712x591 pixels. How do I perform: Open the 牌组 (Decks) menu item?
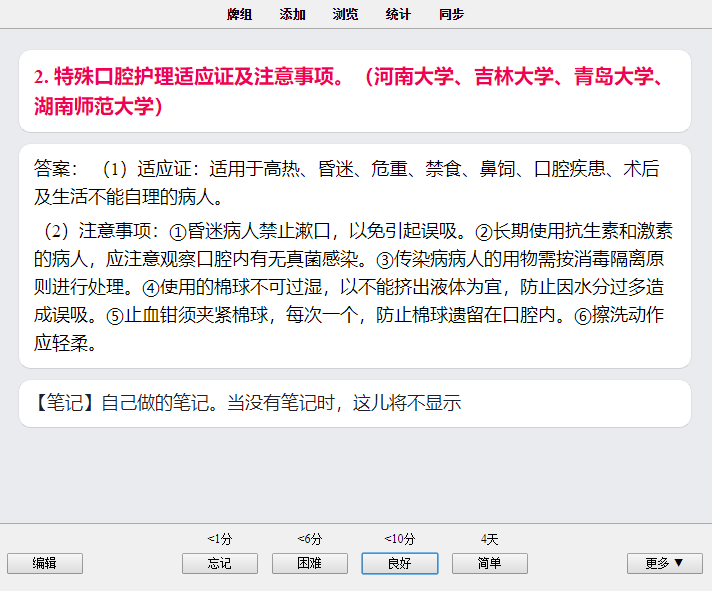(x=239, y=14)
